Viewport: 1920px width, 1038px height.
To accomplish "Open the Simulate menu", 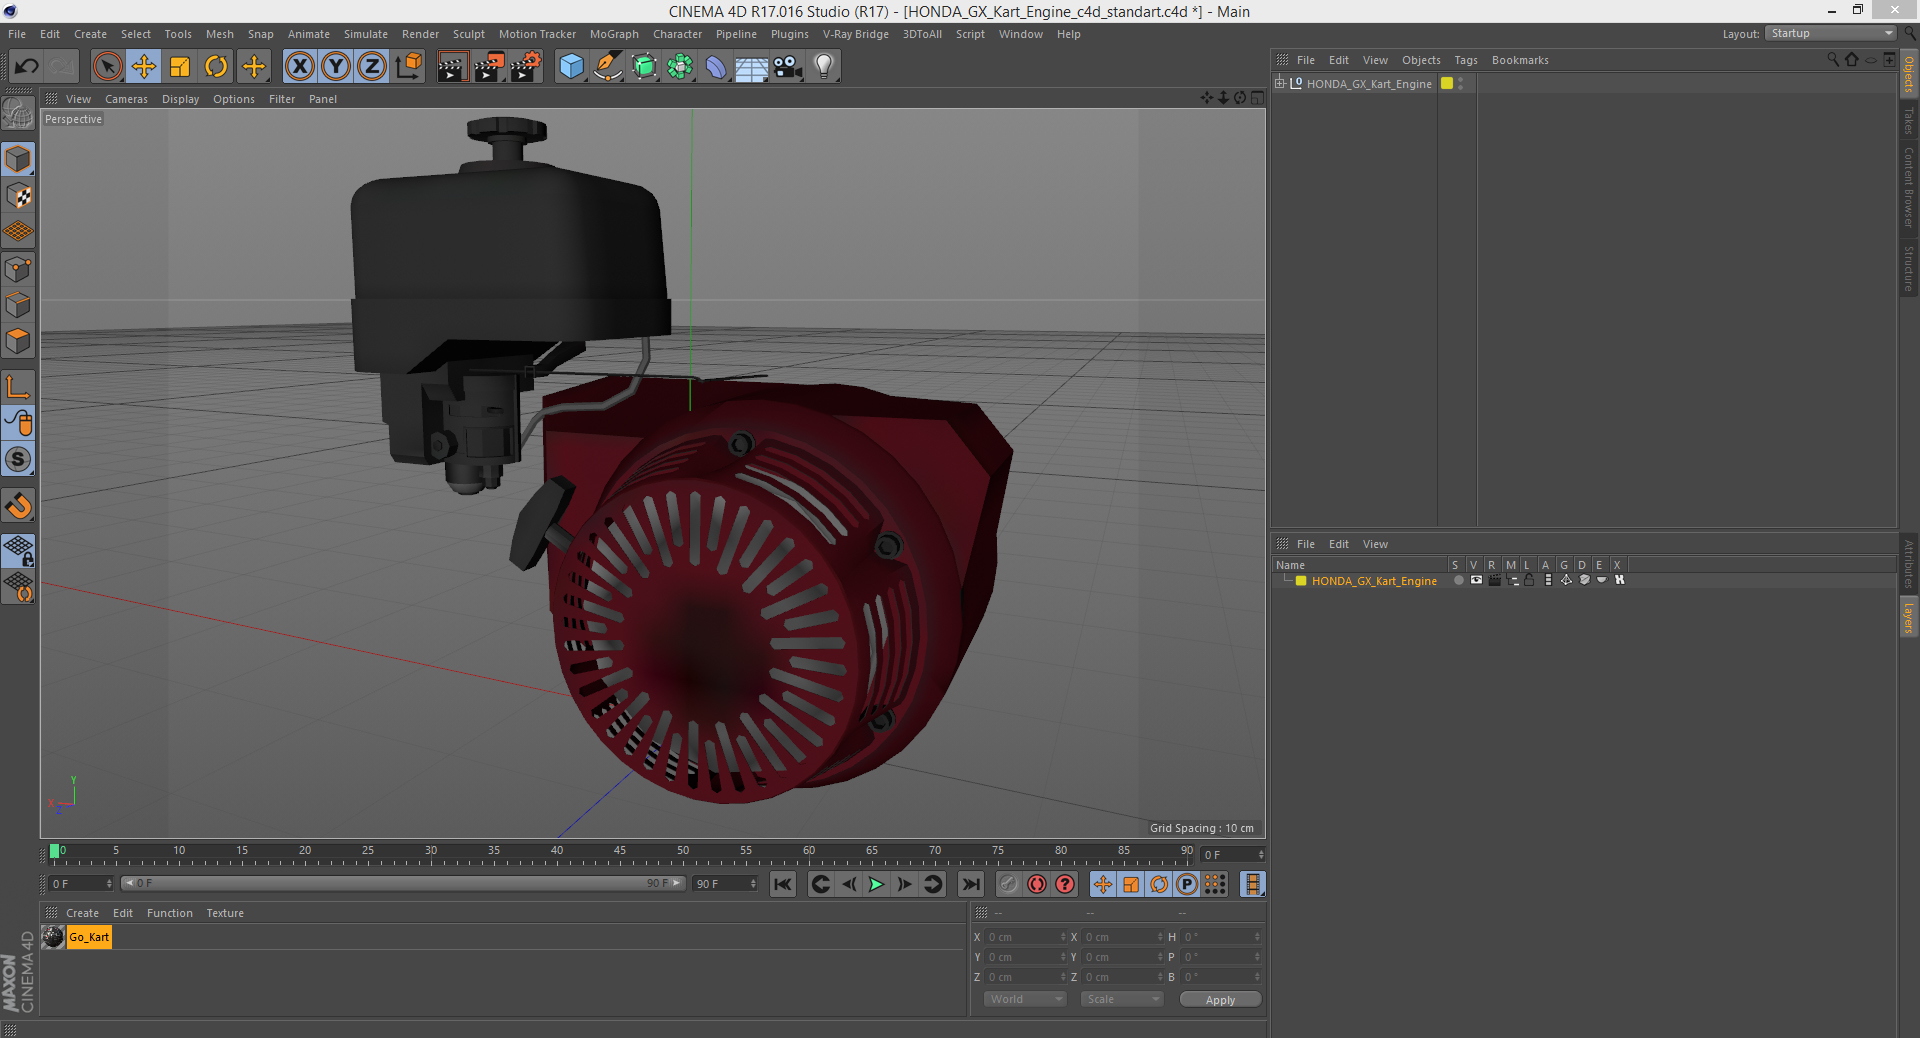I will click(366, 34).
